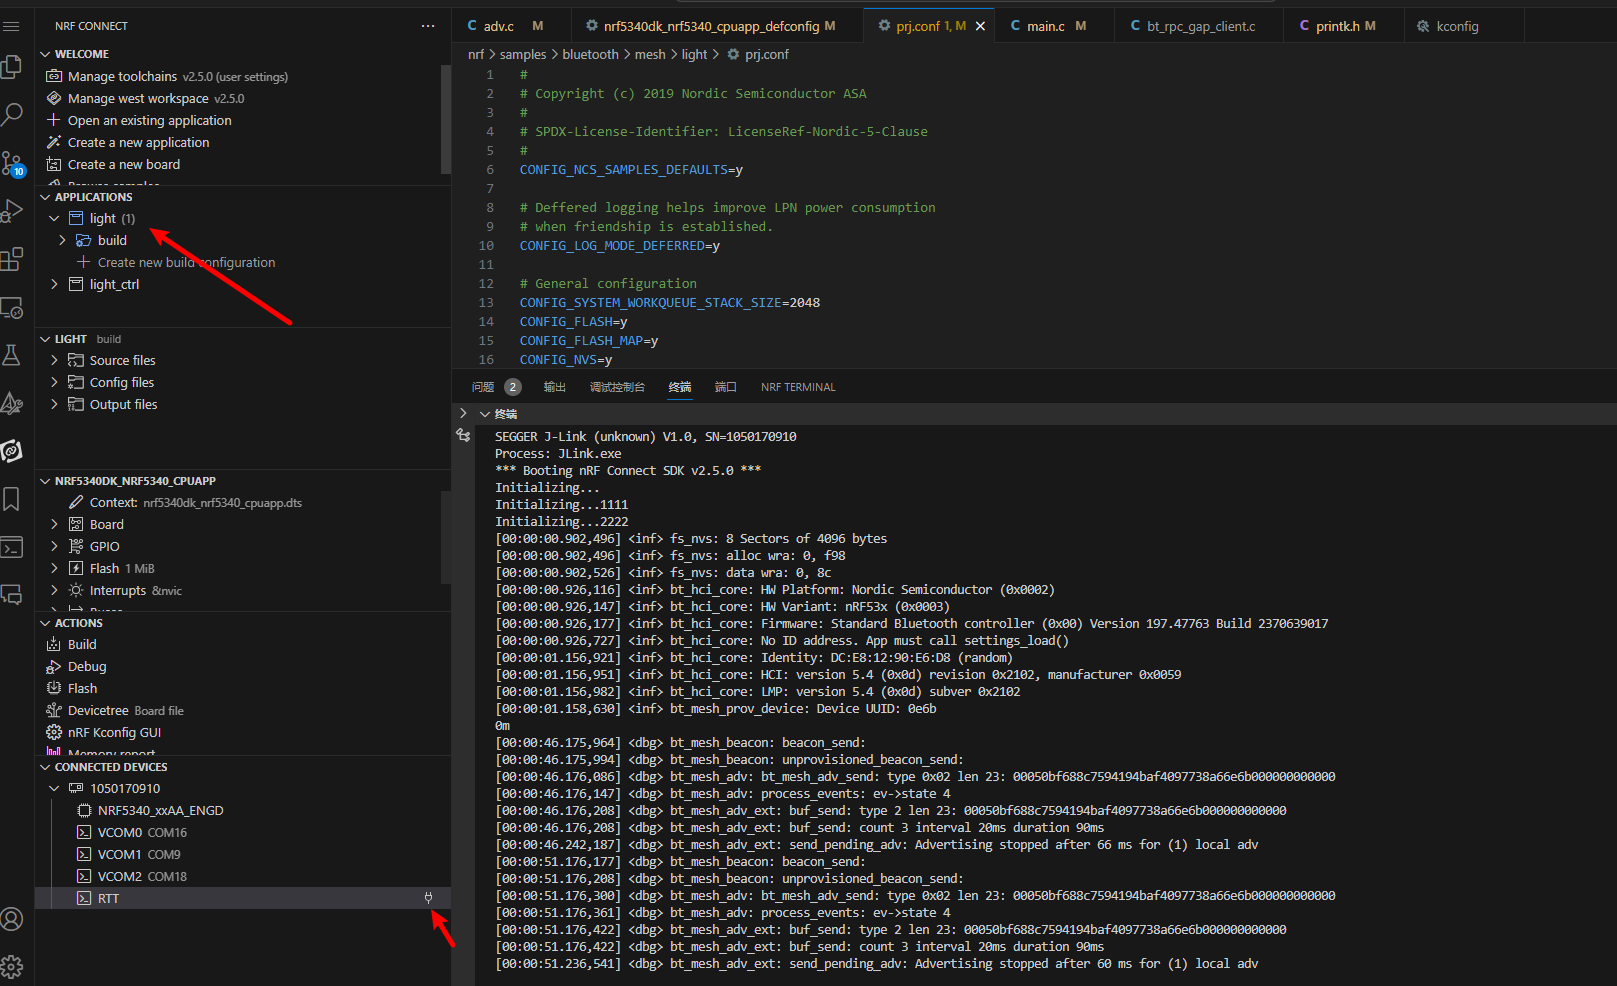Viewport: 1617px width, 986px height.
Task: Expand Source files node
Action: point(54,360)
